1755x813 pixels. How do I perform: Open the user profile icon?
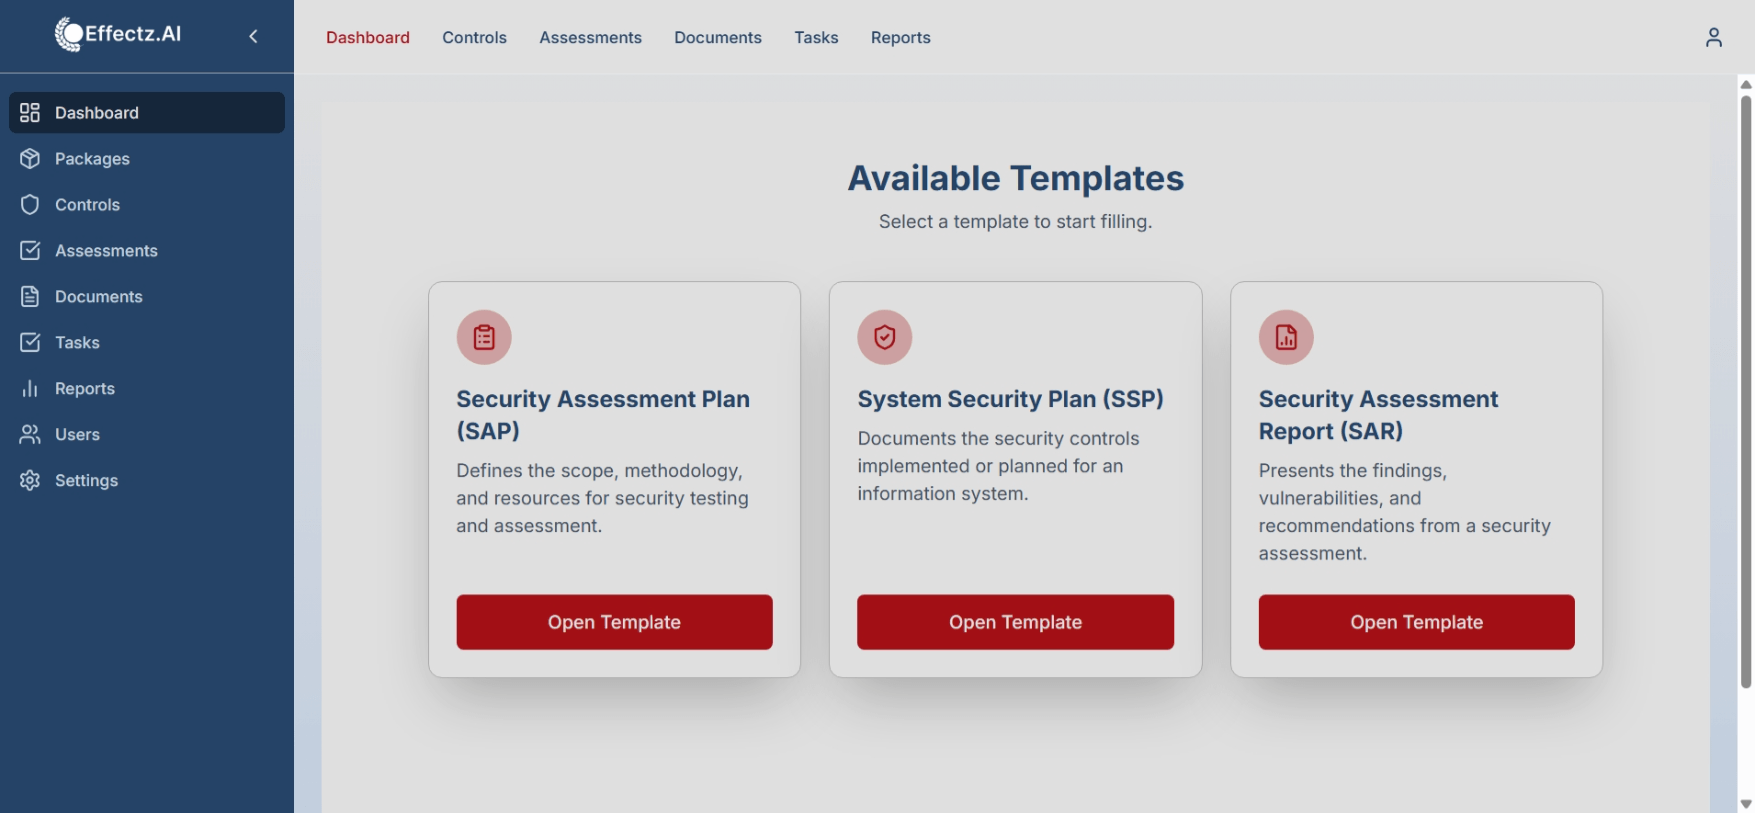(1713, 37)
